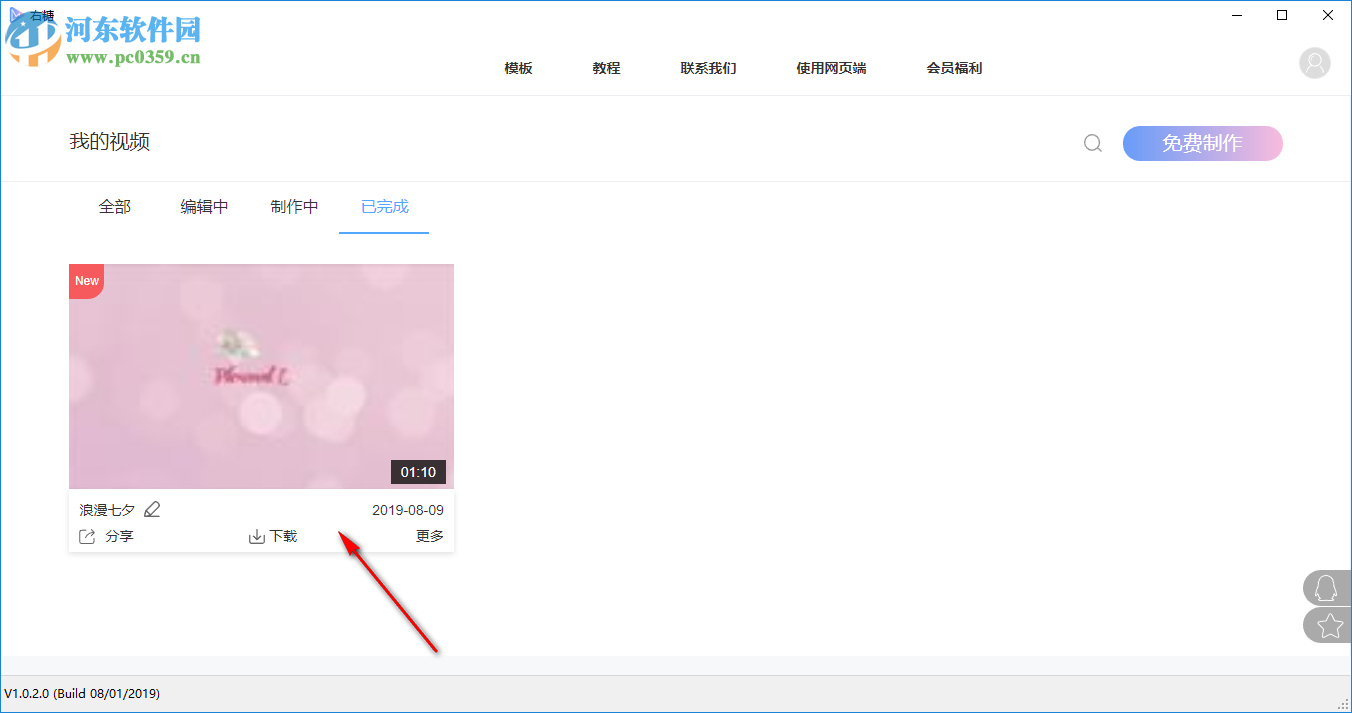
Task: Switch to the 制作中 tab
Action: tap(294, 207)
